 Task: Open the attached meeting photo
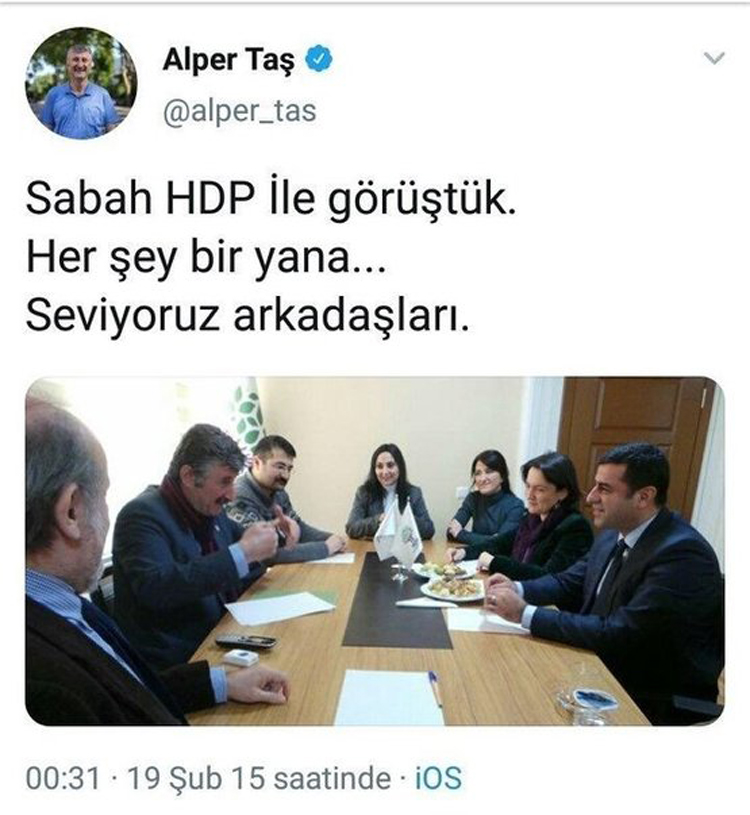pos(374,551)
